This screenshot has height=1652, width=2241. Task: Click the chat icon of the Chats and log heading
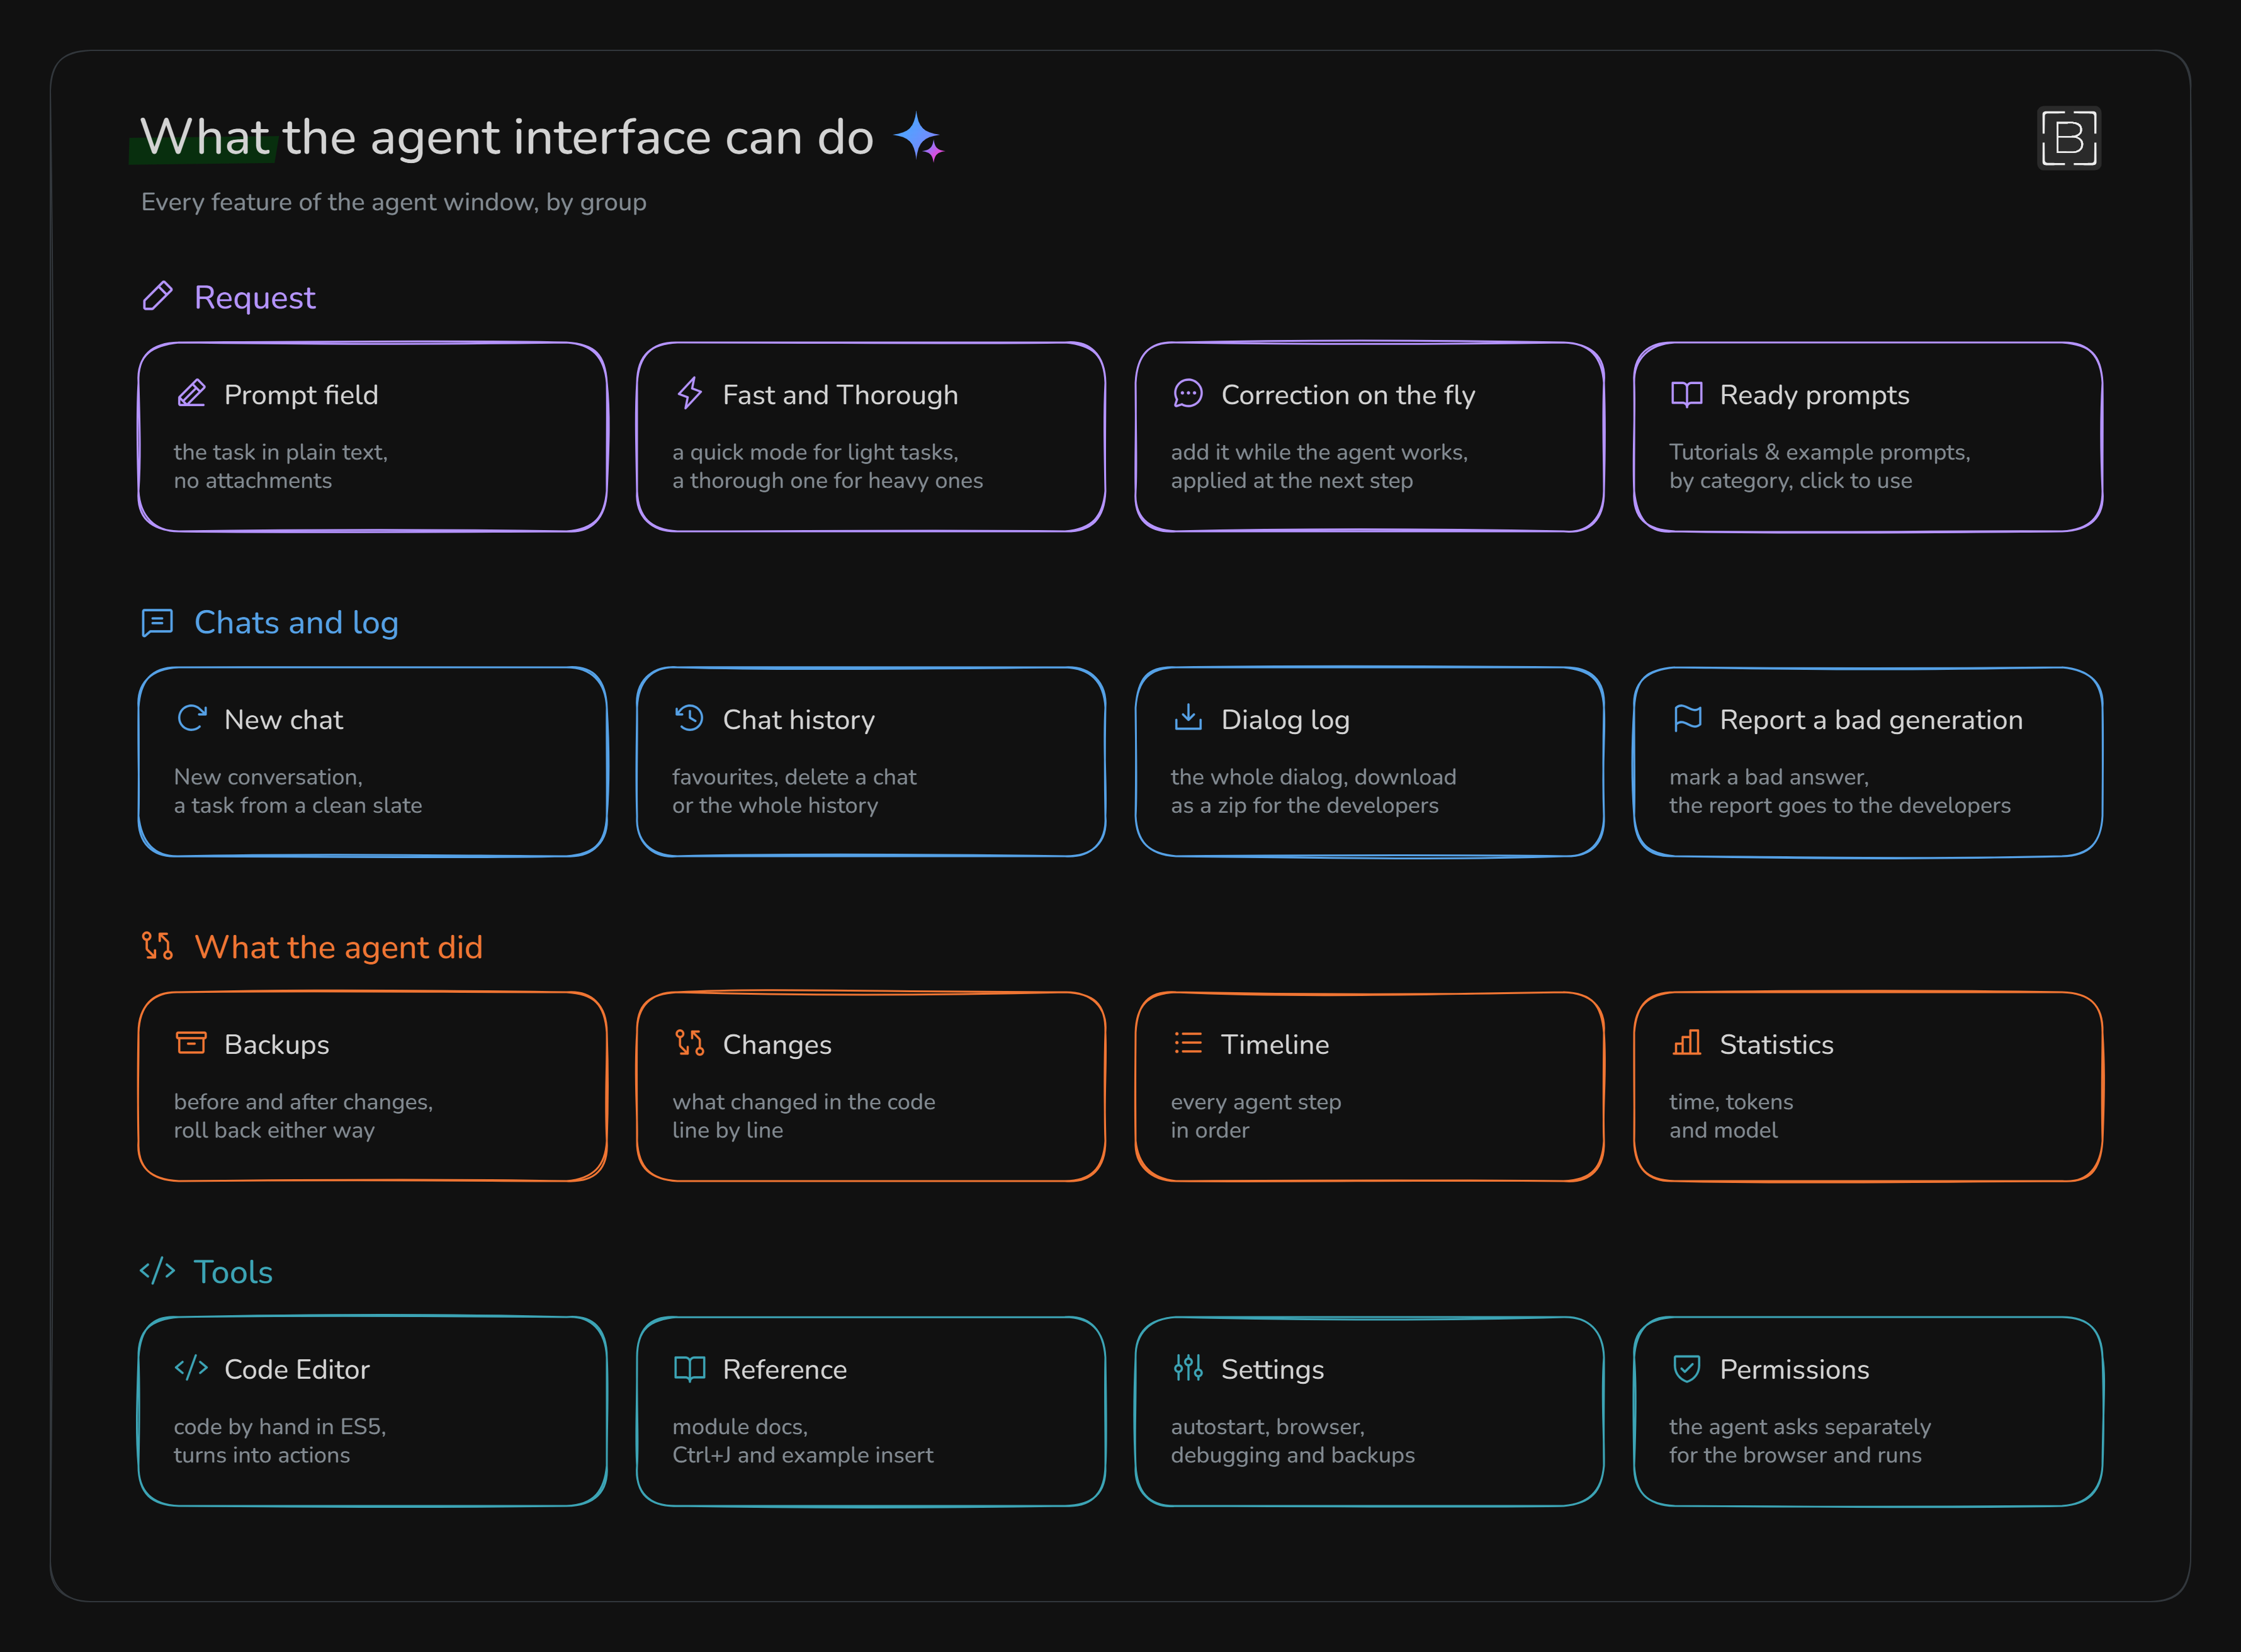click(x=158, y=622)
